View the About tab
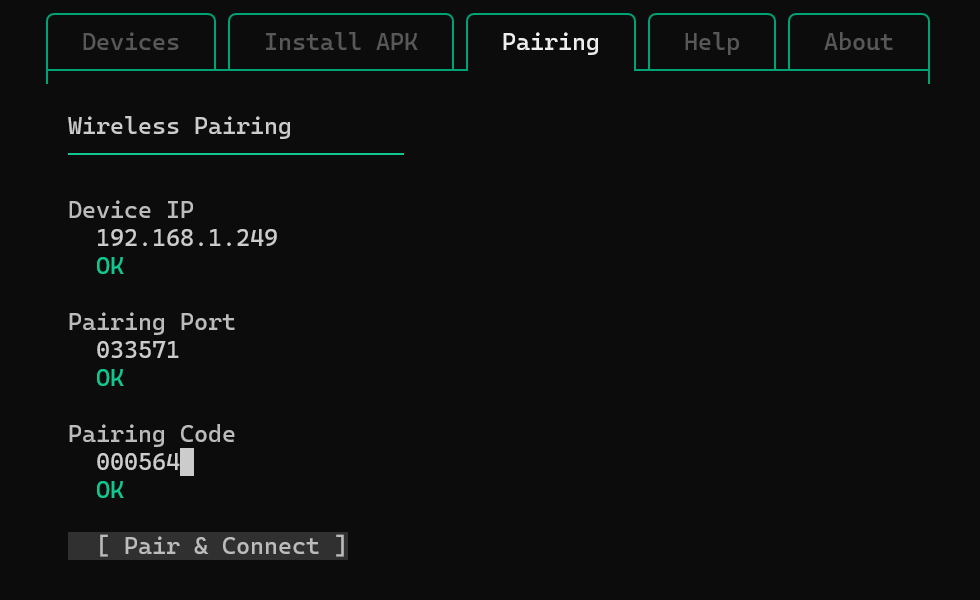 coord(858,42)
